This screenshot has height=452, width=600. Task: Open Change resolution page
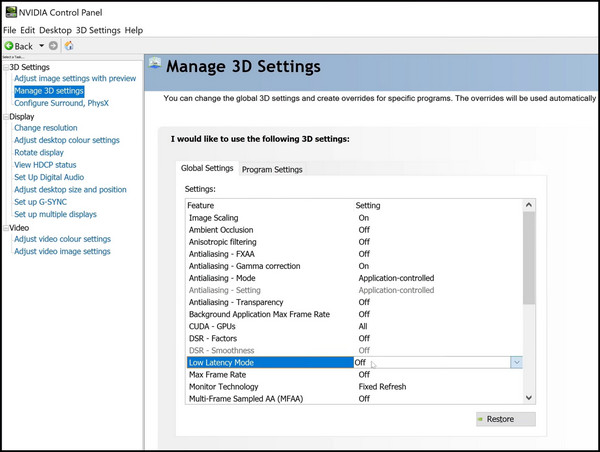pos(46,128)
